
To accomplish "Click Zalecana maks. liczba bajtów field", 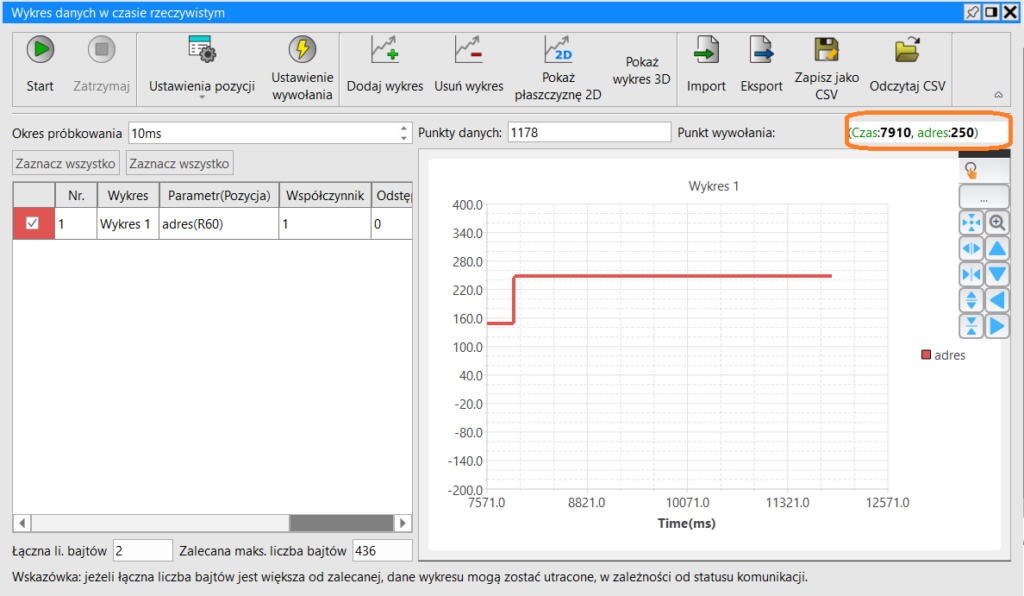I will [382, 551].
